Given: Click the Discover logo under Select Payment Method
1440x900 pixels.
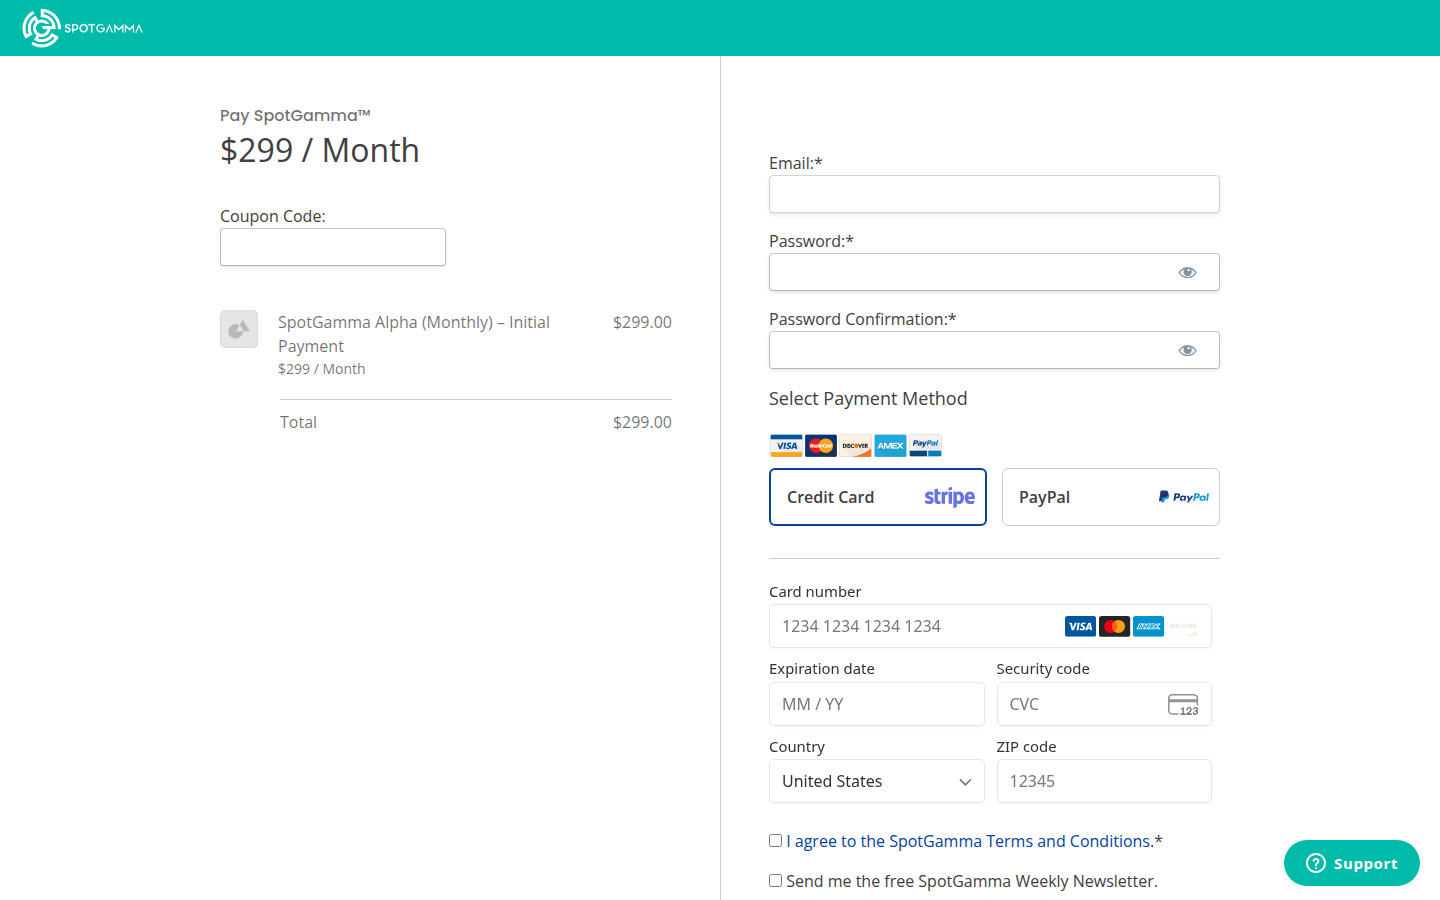Looking at the screenshot, I should click(x=856, y=446).
